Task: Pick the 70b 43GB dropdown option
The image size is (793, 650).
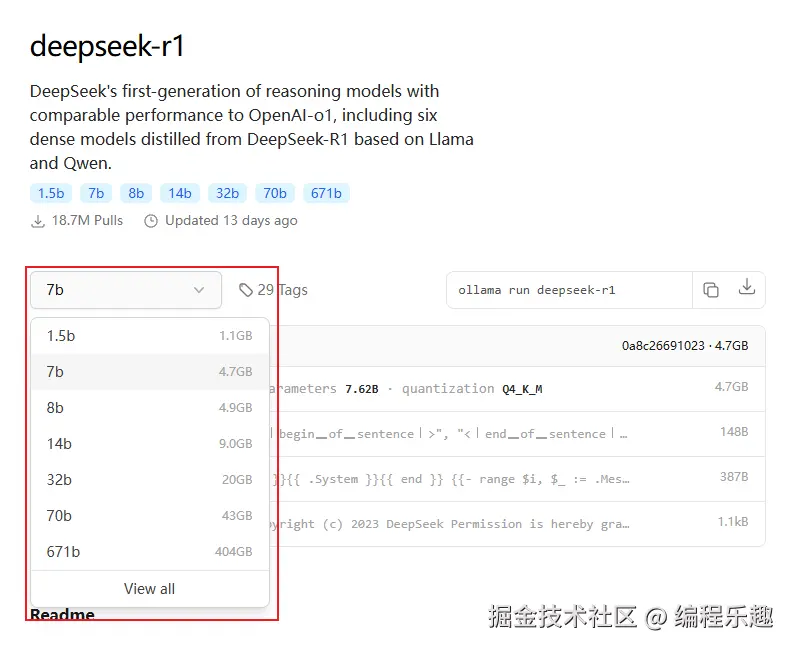Action: tap(150, 515)
